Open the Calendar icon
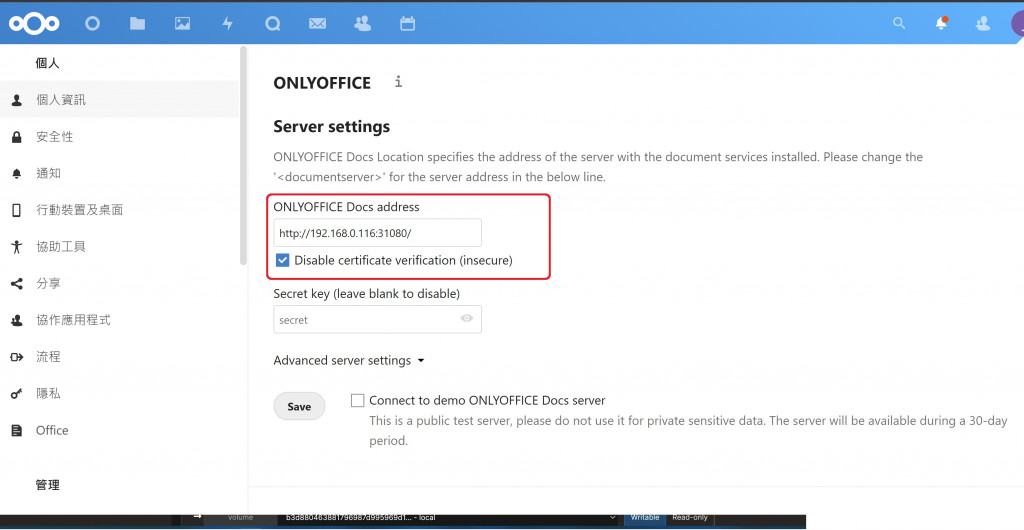 (x=408, y=23)
